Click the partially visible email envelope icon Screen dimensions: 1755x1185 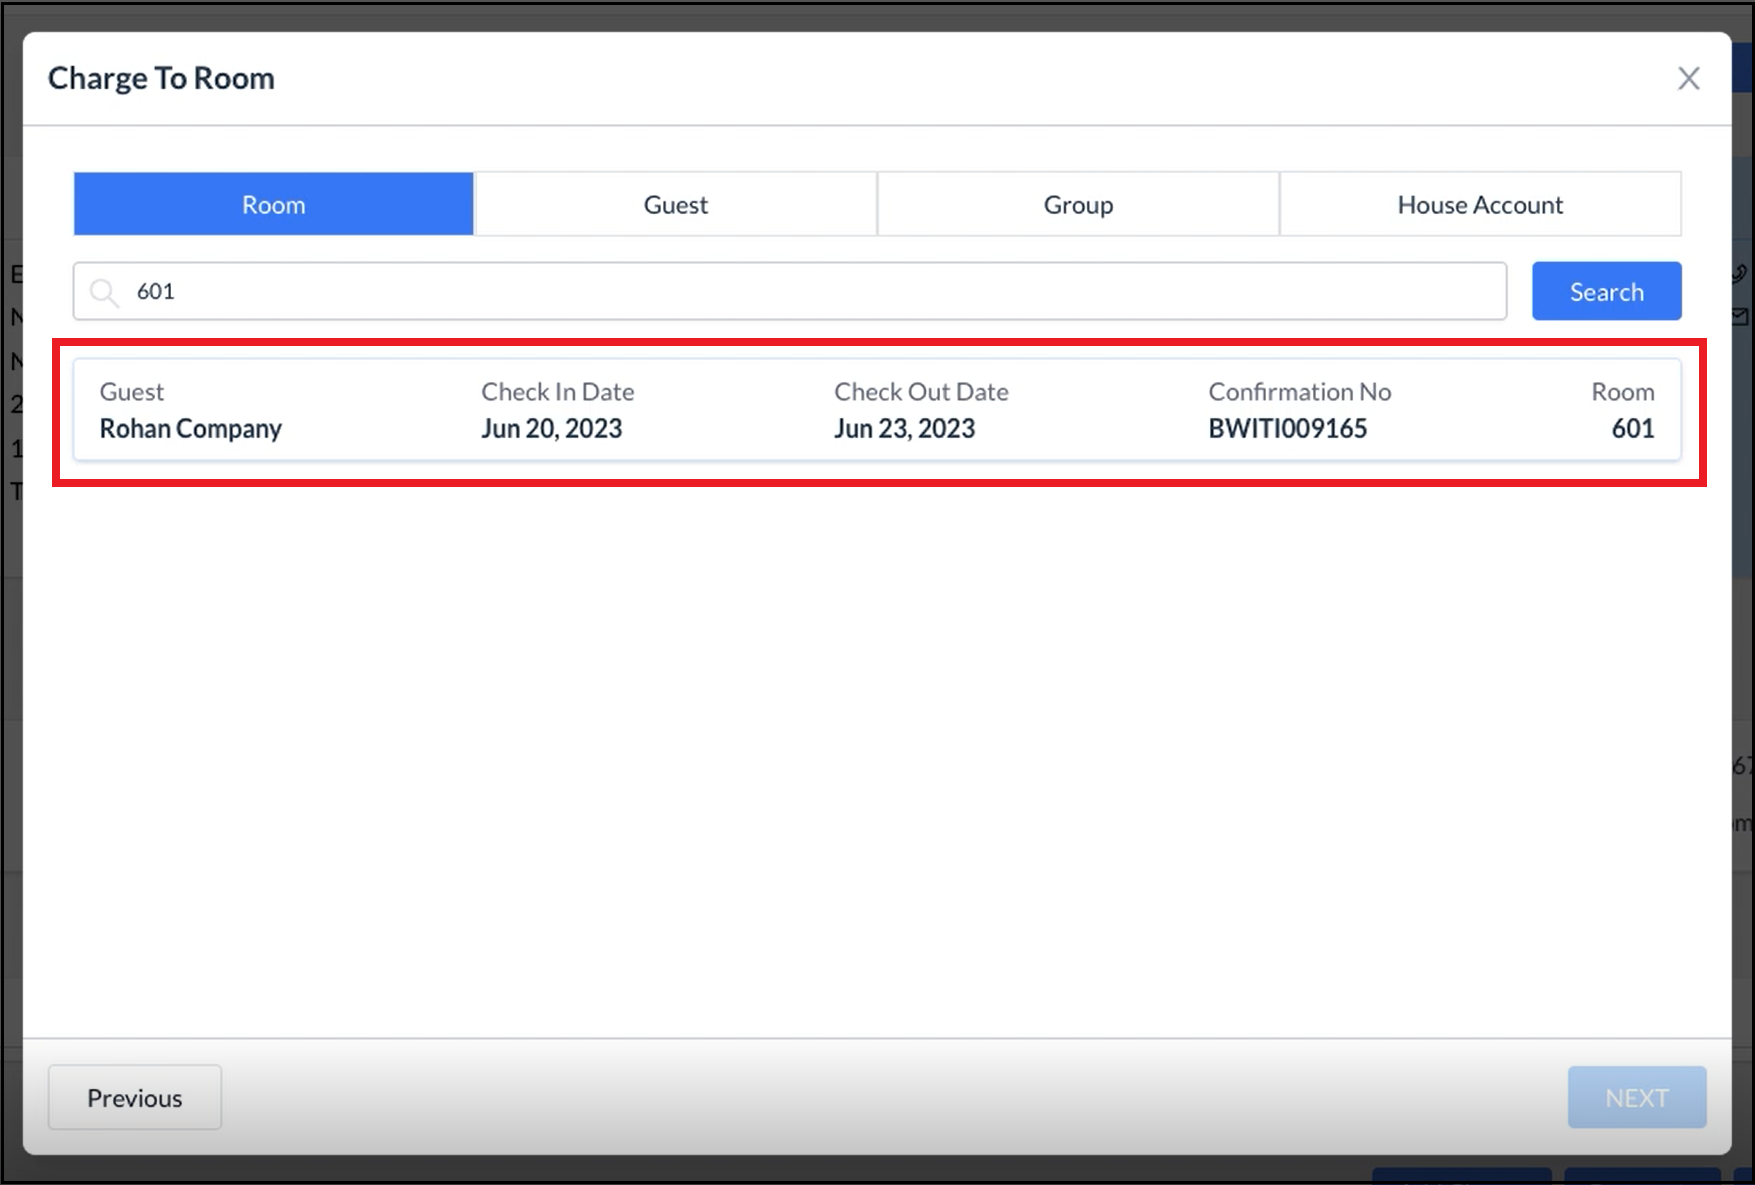pos(1740,316)
